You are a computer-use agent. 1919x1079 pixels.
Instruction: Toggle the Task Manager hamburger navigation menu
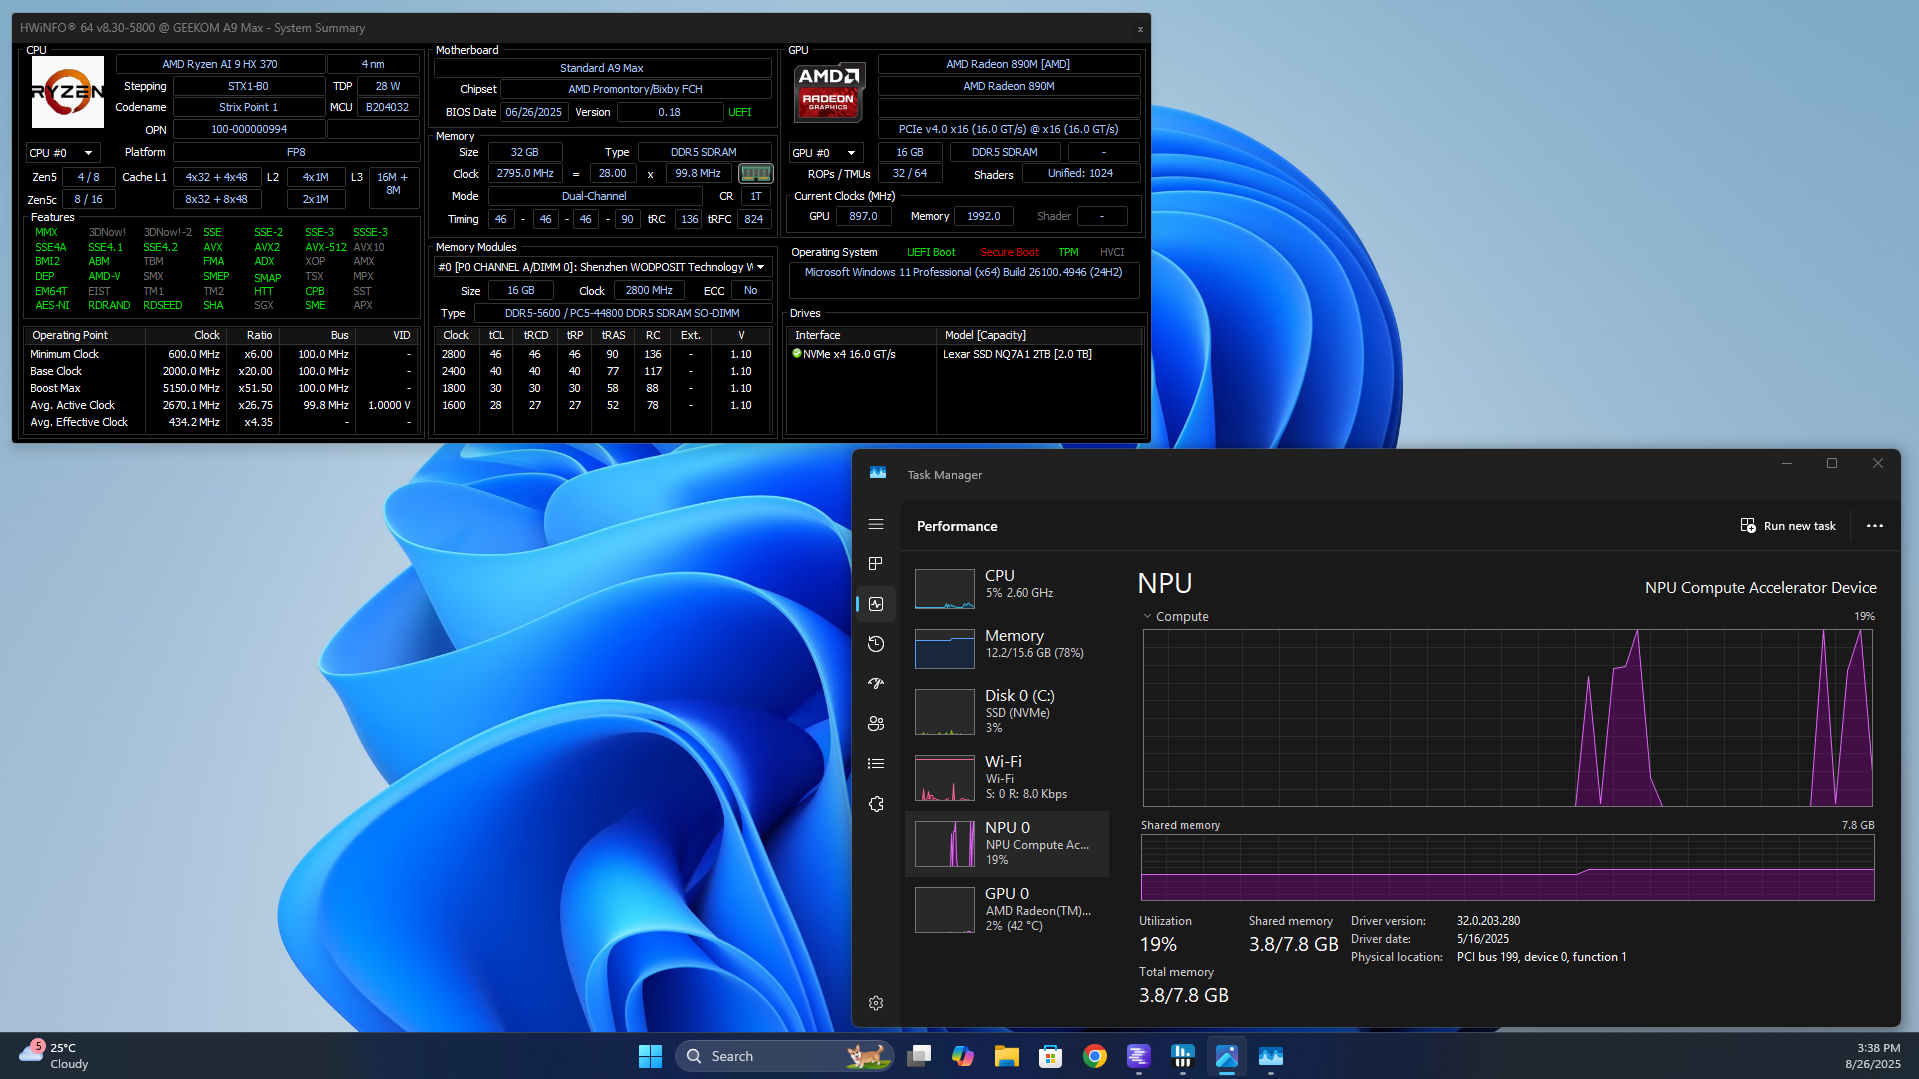tap(876, 524)
